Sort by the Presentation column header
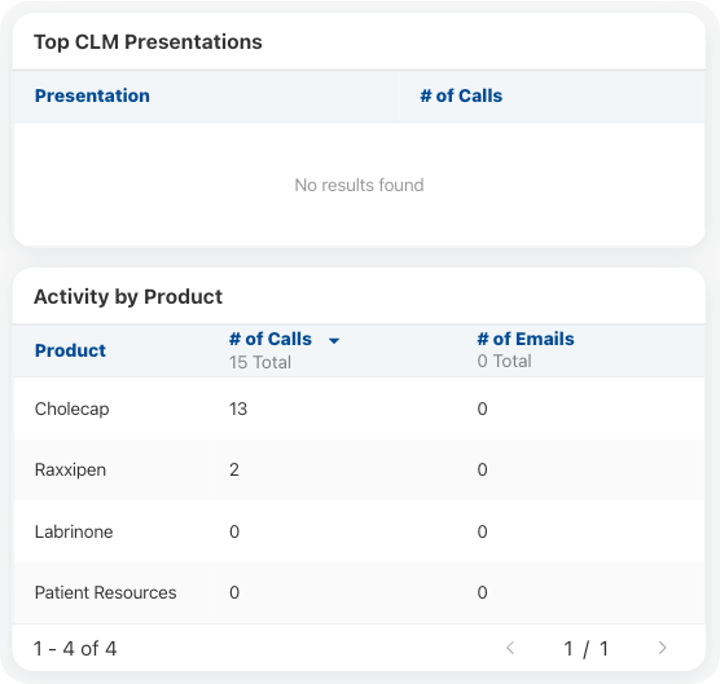 (92, 96)
